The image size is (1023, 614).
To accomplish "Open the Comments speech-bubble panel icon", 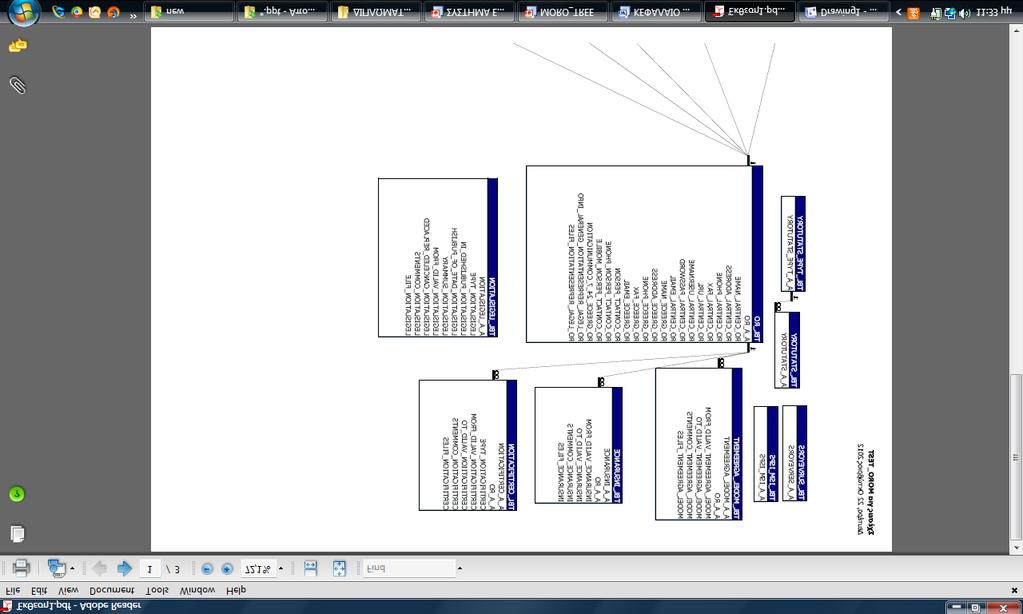I will click(x=18, y=45).
